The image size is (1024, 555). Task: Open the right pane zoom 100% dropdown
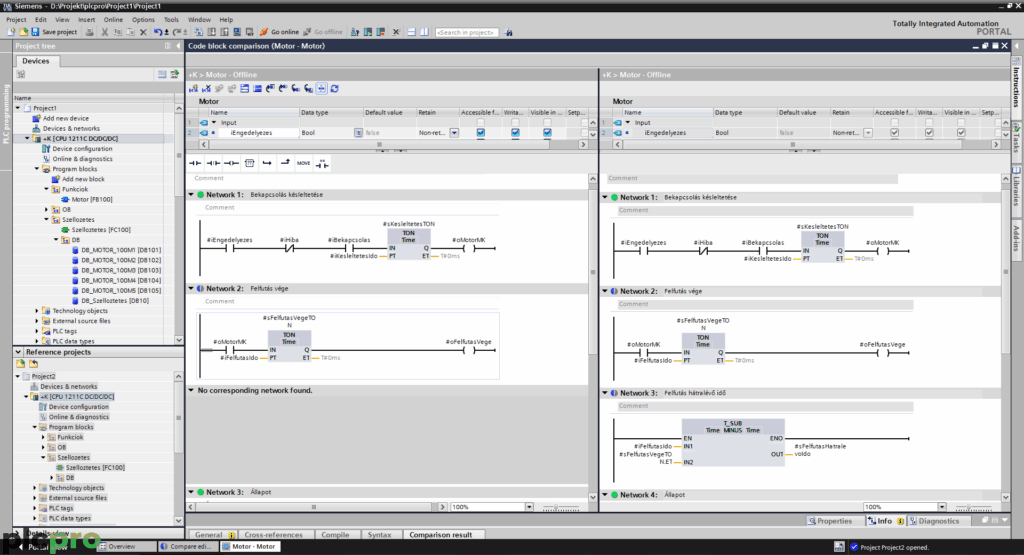point(942,507)
